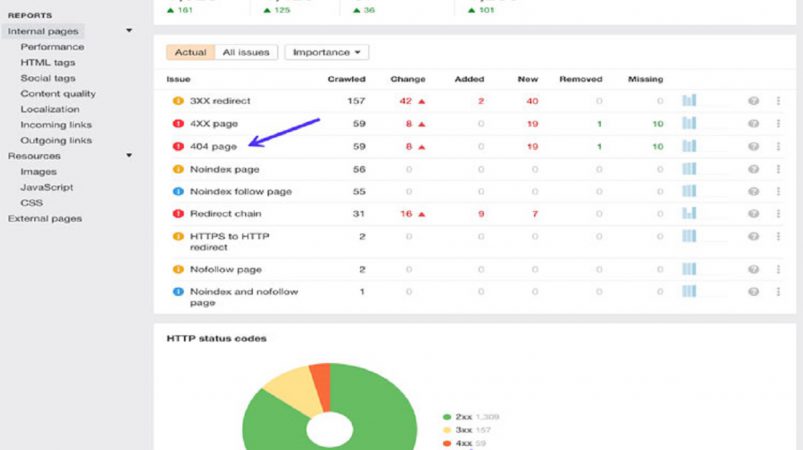803x450 pixels.
Task: Open three-dot menu for 4XX page row
Action: coord(778,123)
